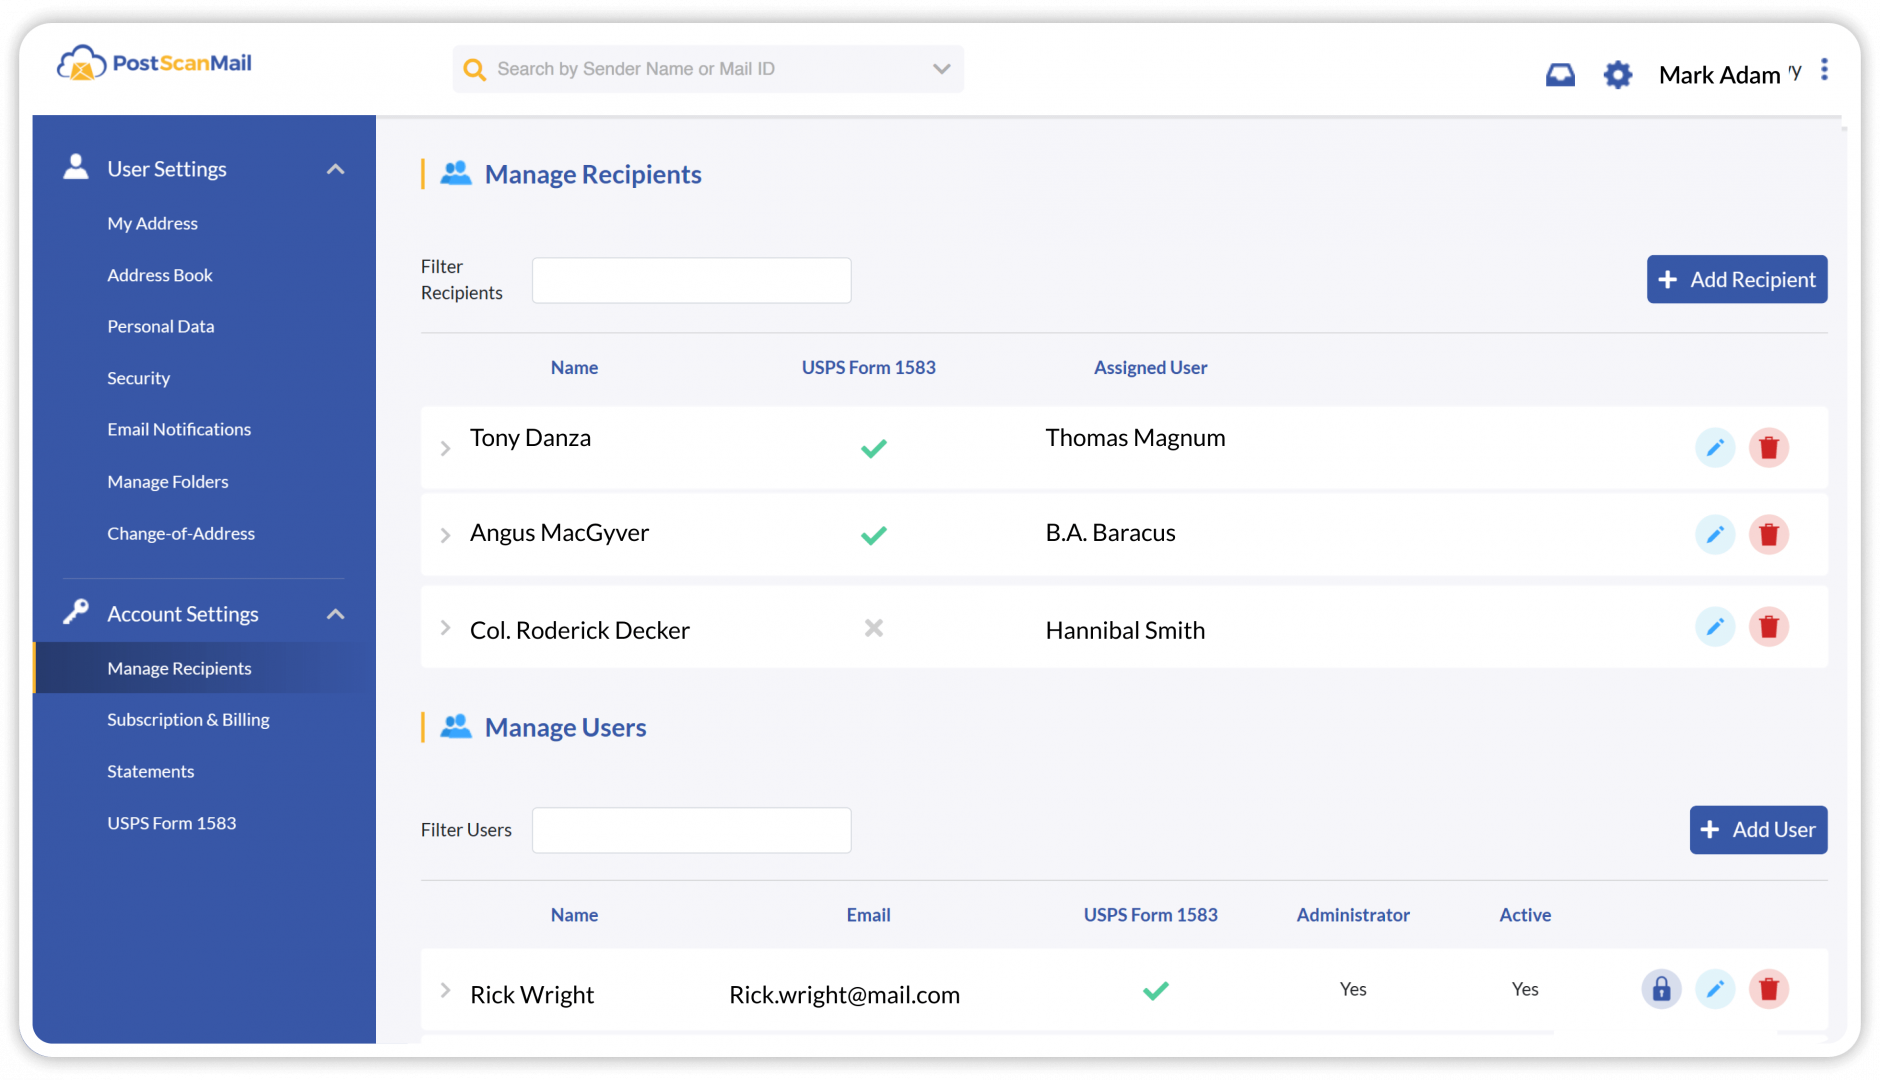
Task: Click the Add User button
Action: (x=1757, y=829)
